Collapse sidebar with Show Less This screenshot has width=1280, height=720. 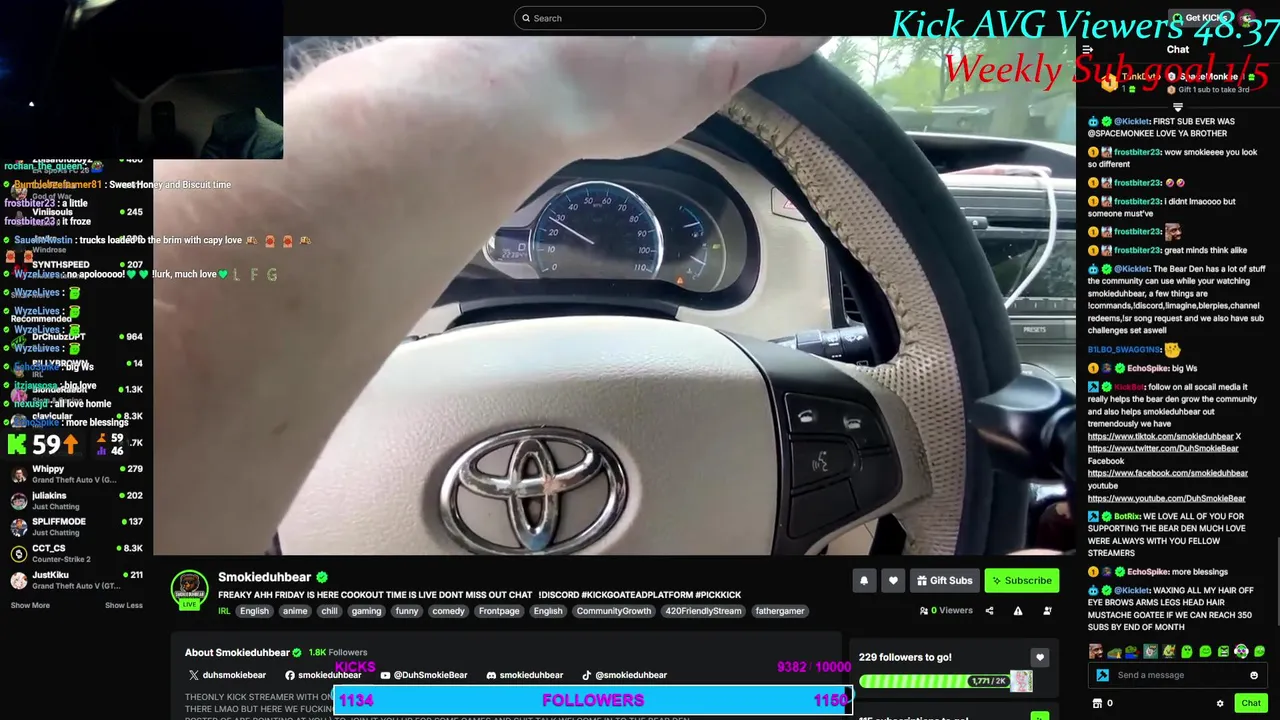[124, 605]
